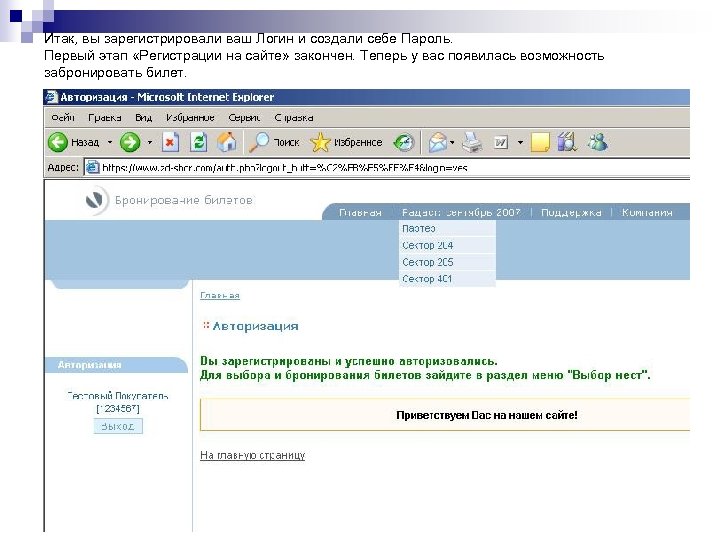Open the Сервис menu
720x540 pixels.
point(244,118)
